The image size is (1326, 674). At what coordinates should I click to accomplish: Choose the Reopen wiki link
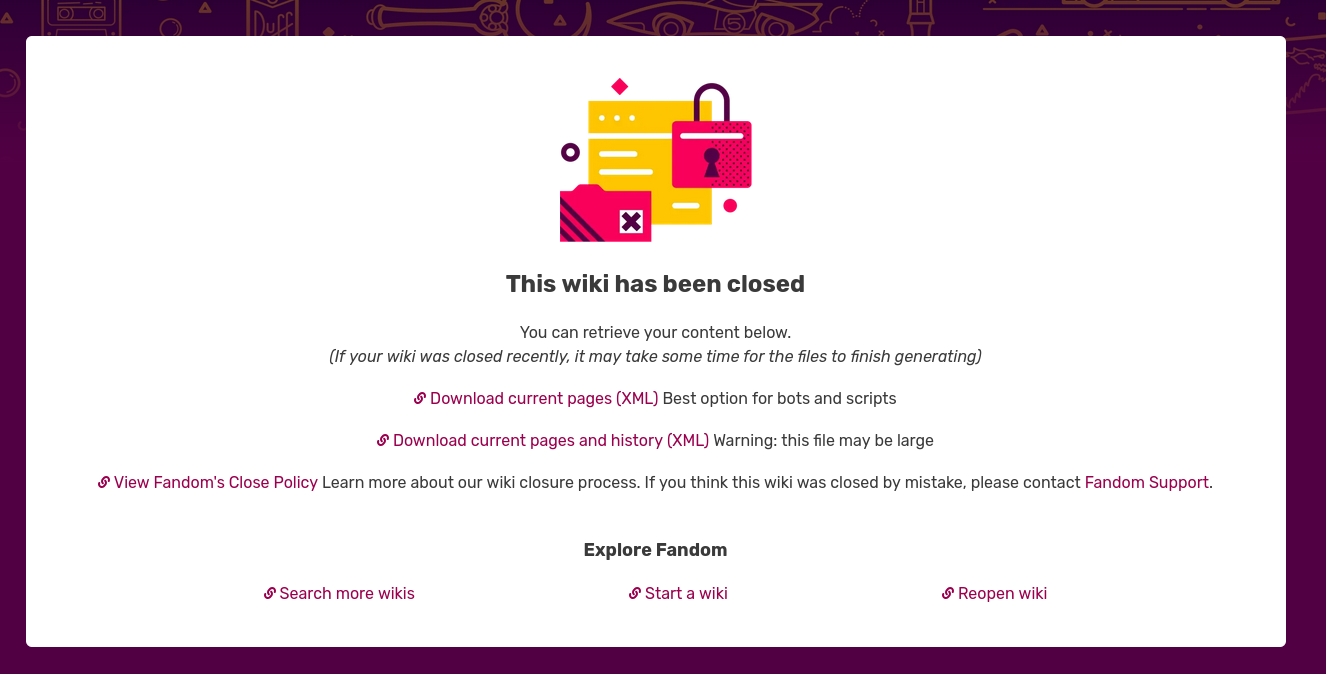click(1002, 593)
